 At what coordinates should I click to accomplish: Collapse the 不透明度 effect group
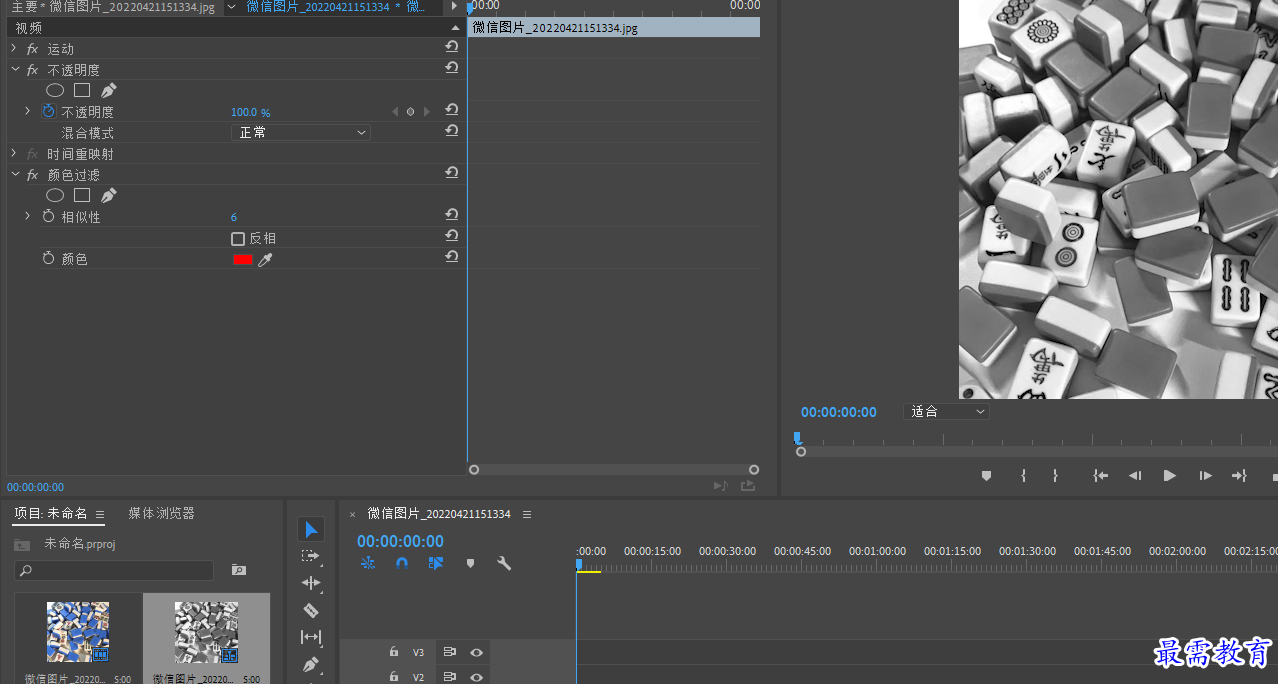[x=14, y=70]
